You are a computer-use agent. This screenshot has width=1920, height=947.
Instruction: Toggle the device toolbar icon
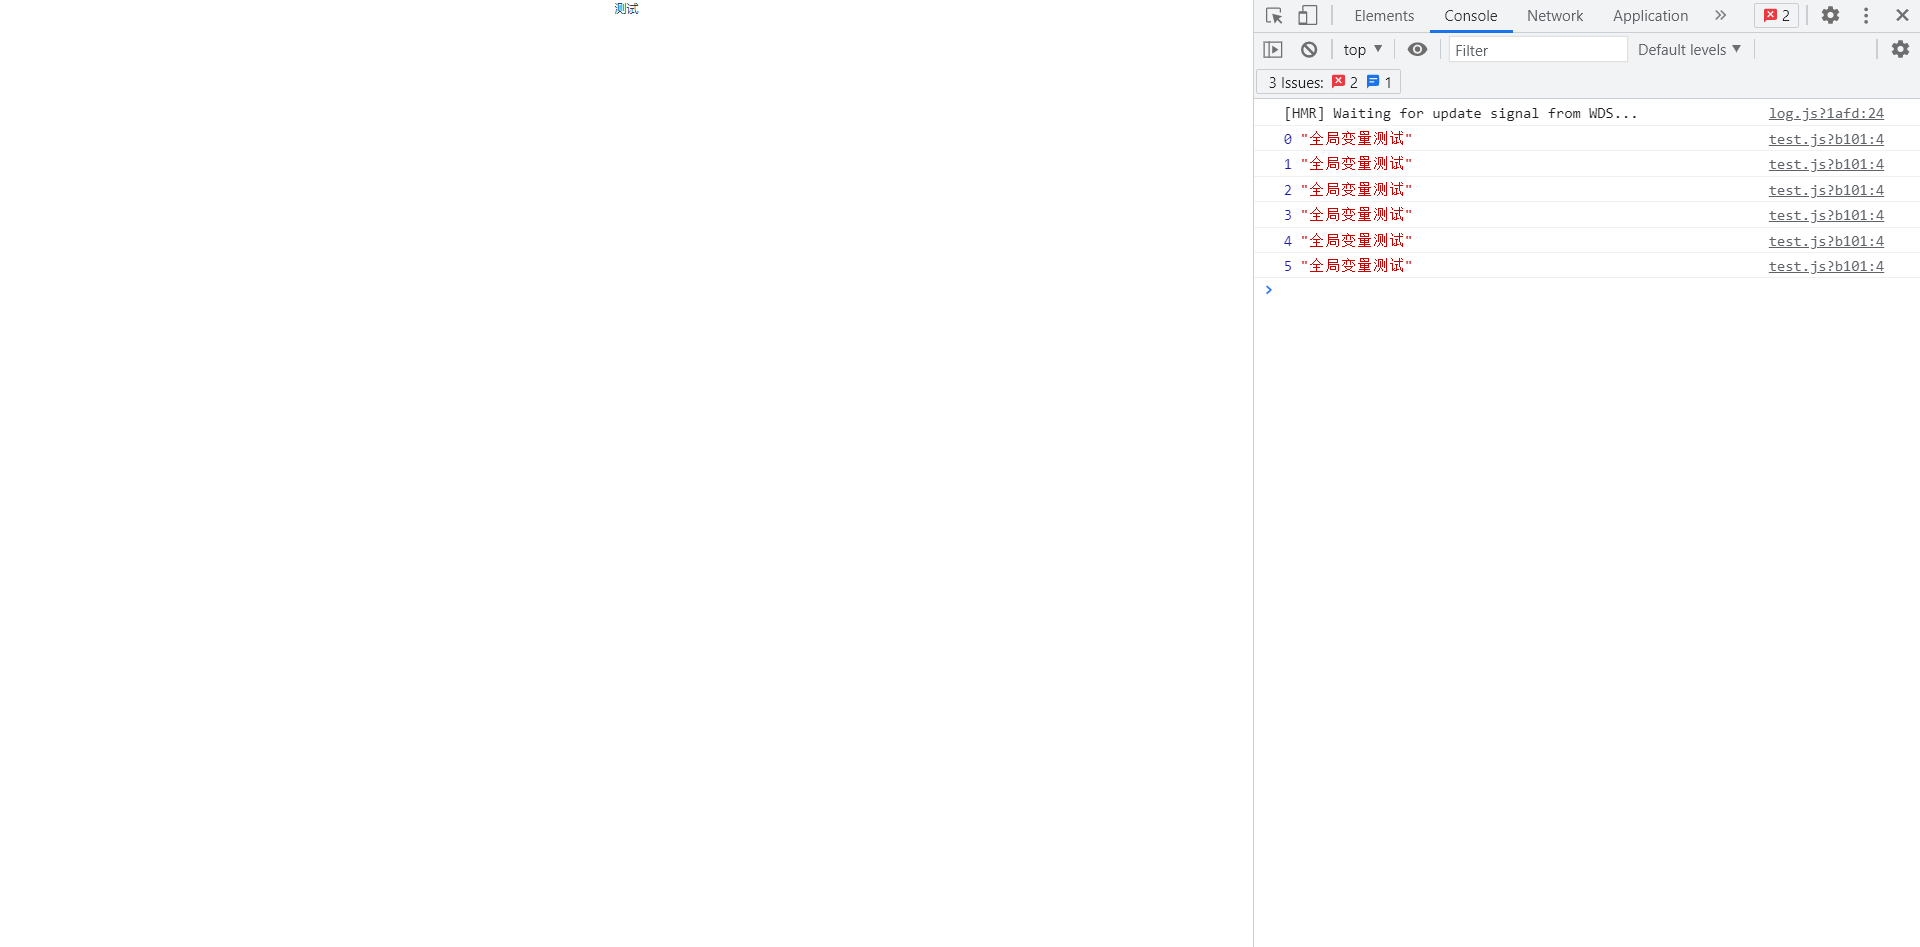pyautogui.click(x=1308, y=16)
